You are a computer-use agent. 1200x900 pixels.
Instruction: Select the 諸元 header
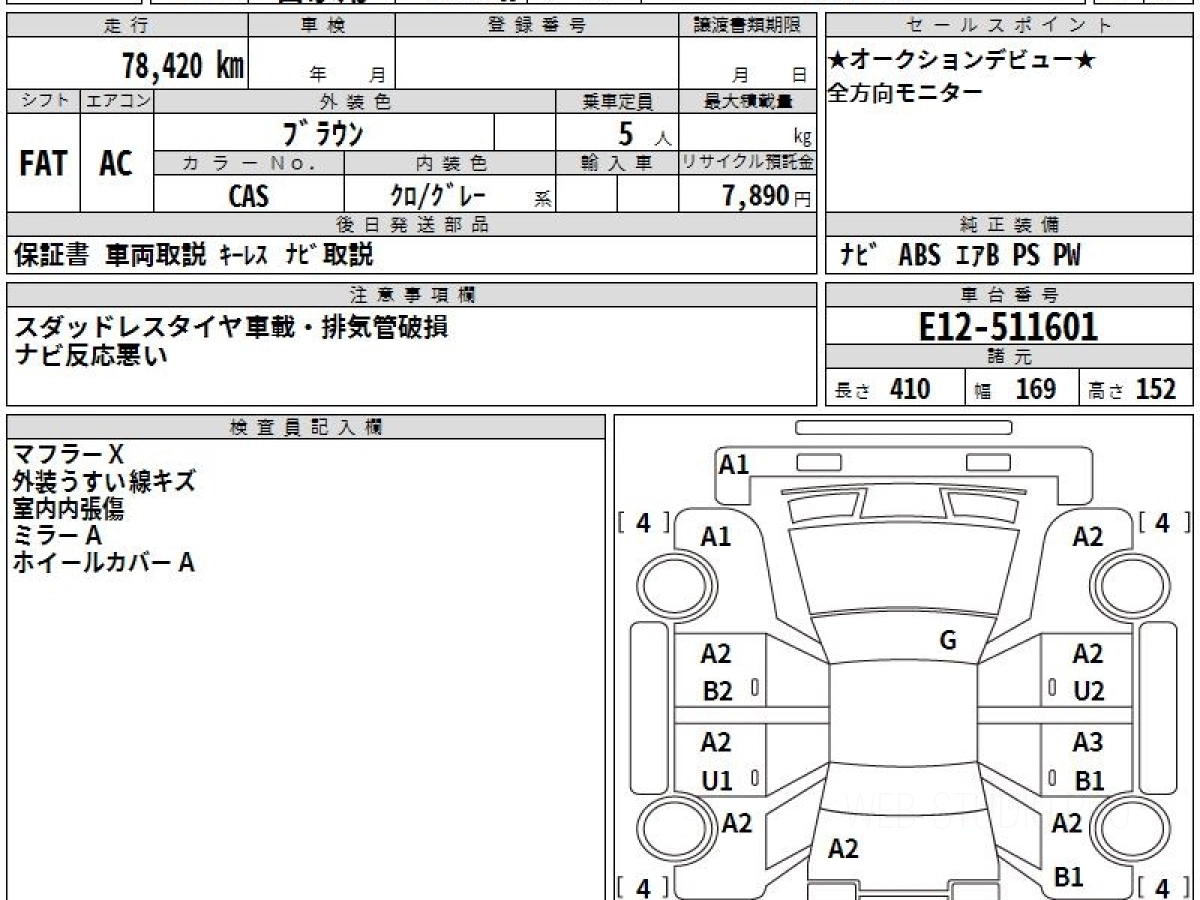(1009, 357)
